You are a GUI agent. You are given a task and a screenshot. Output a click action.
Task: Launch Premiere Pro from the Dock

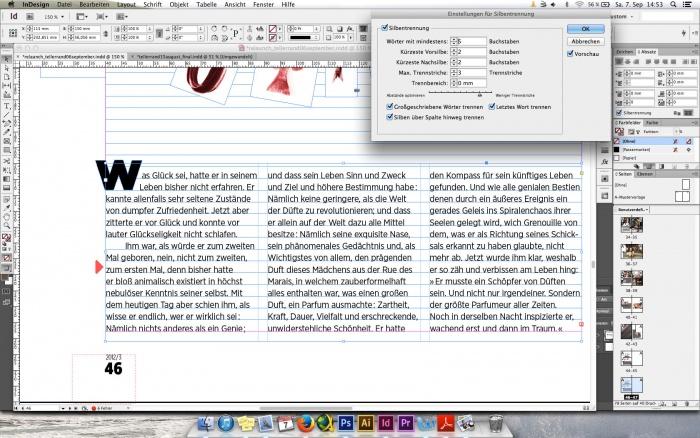pyautogui.click(x=405, y=422)
